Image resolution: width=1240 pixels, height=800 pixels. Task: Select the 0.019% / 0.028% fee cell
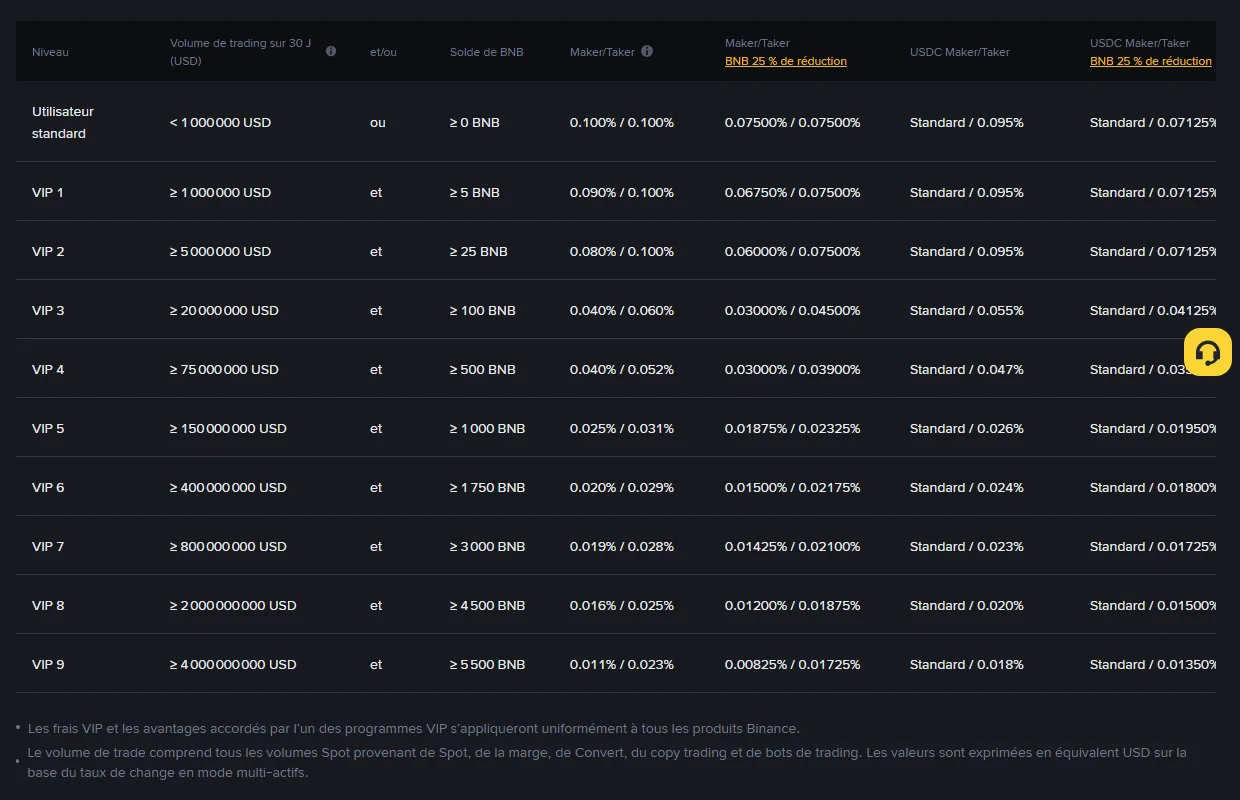(x=622, y=546)
